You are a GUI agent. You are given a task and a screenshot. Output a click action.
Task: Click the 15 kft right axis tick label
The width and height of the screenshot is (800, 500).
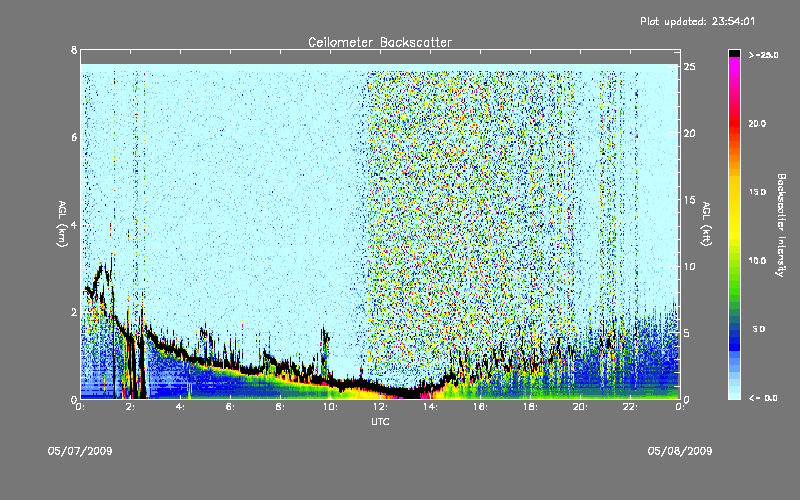coord(689,200)
